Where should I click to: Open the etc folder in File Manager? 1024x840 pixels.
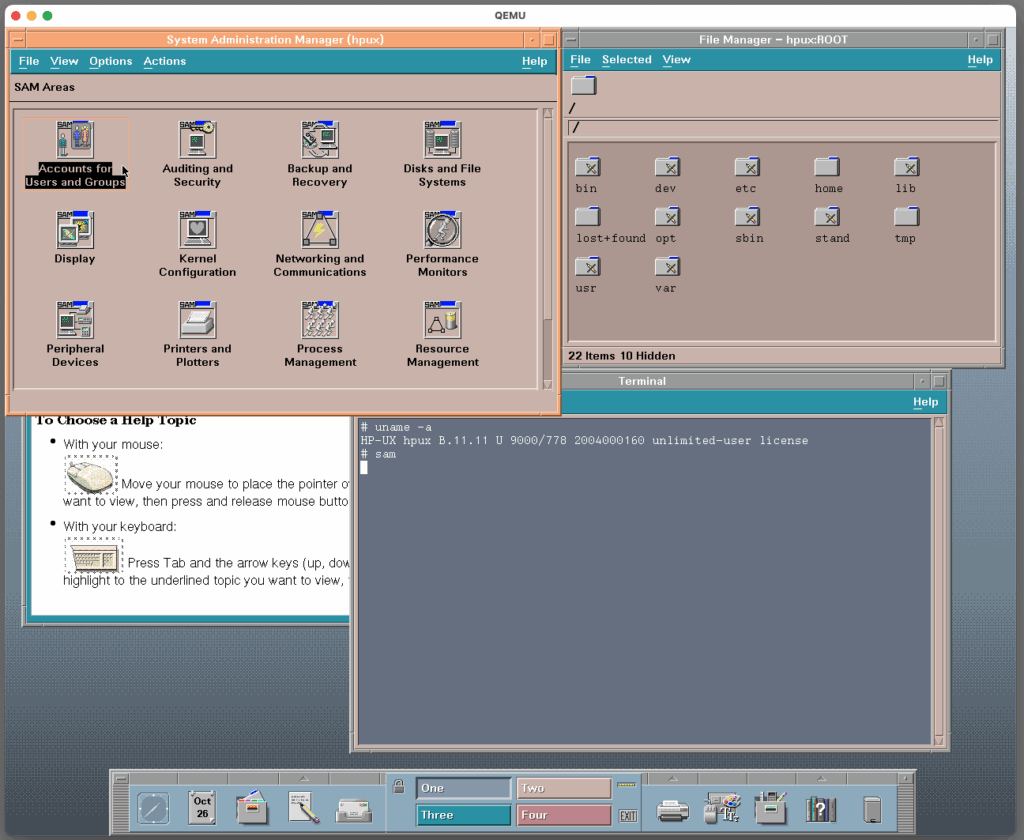[x=746, y=167]
